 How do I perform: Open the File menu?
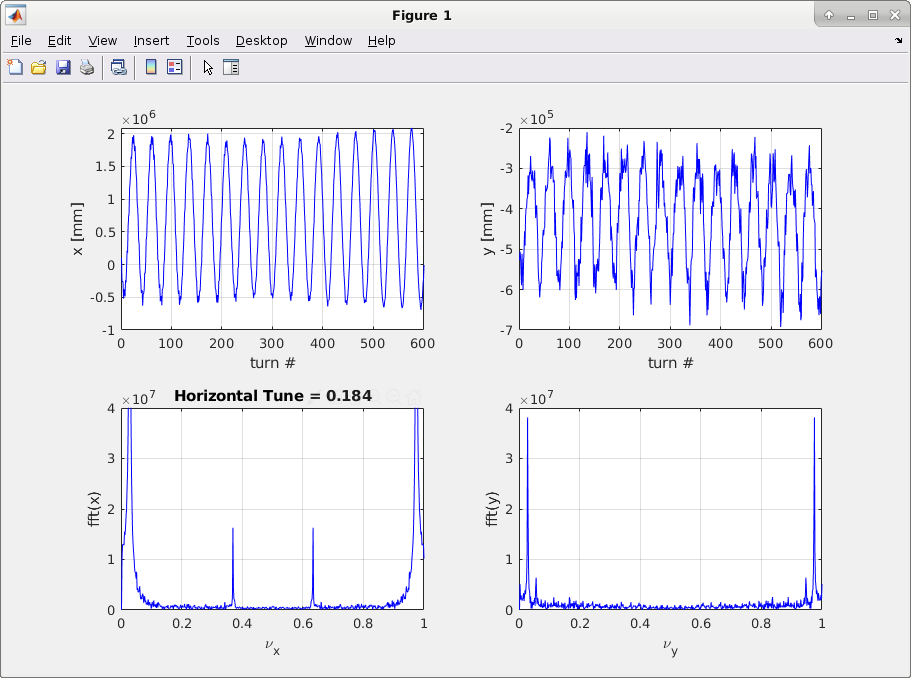point(21,41)
